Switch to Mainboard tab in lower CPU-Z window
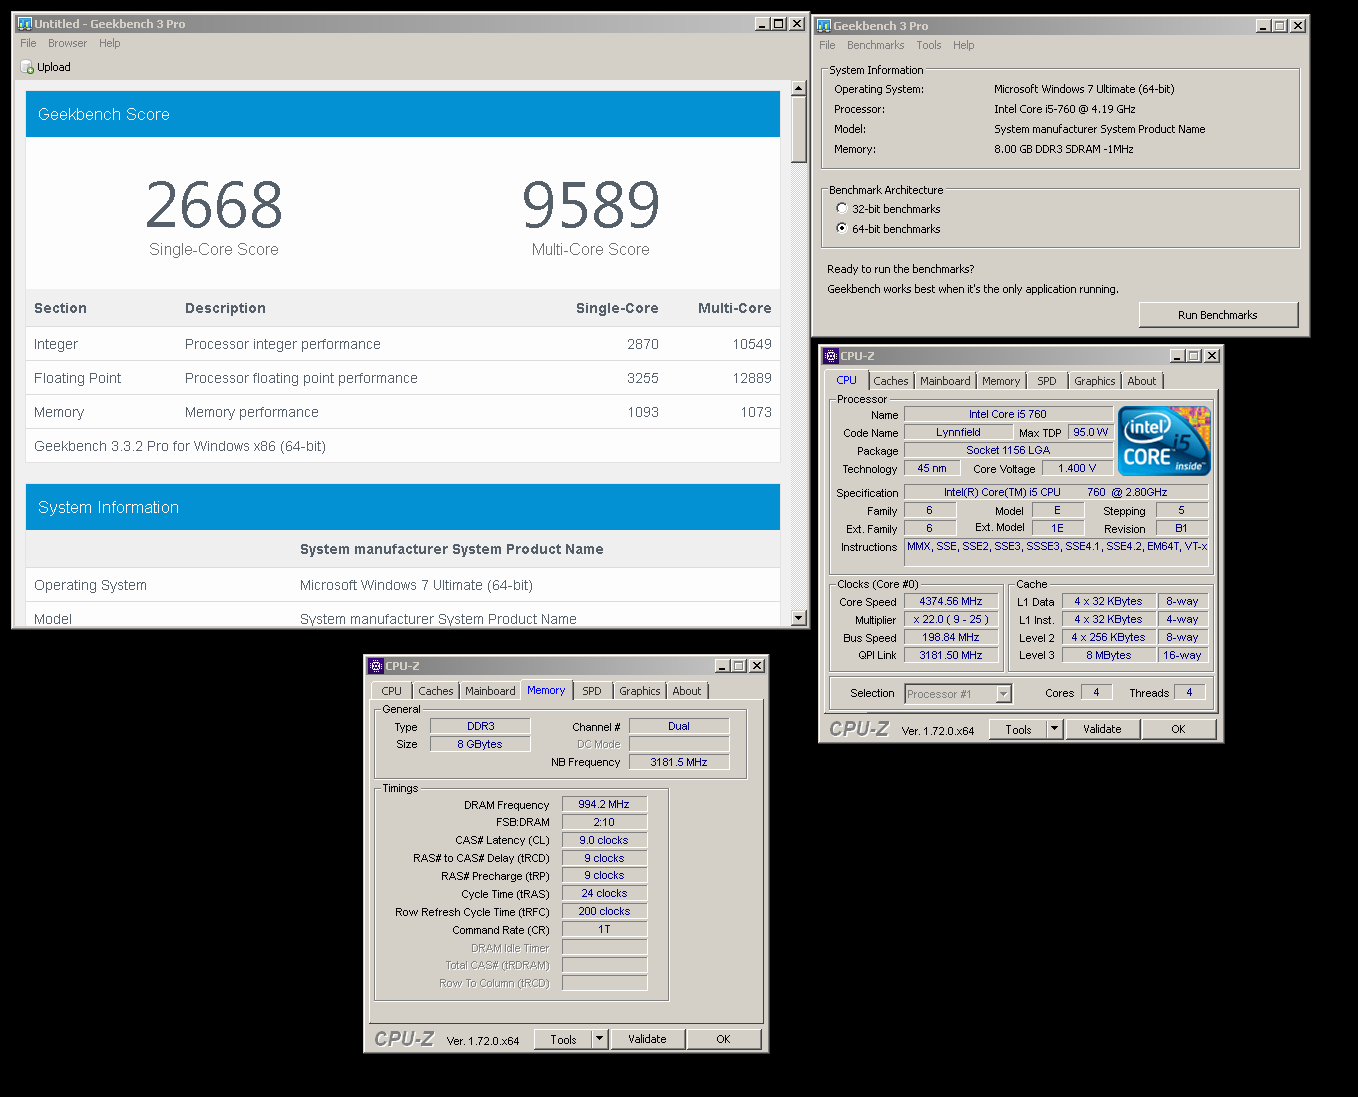Viewport: 1358px width, 1097px height. pyautogui.click(x=490, y=691)
